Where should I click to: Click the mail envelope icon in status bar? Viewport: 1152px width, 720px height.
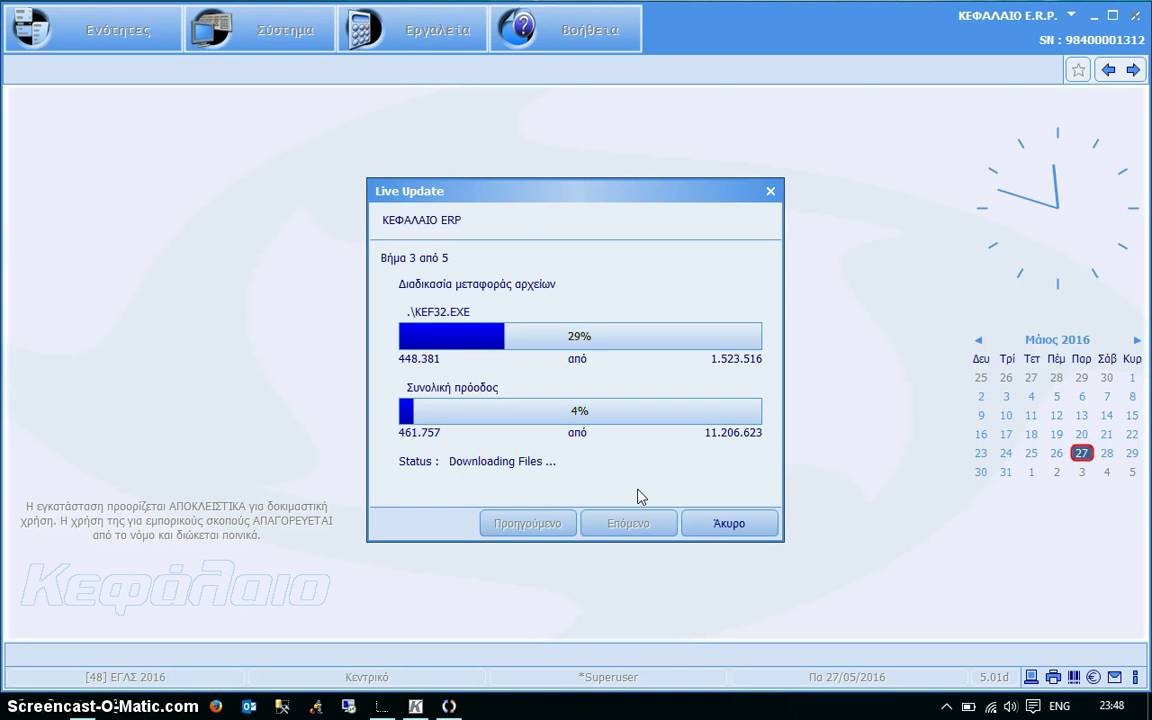click(x=1115, y=677)
